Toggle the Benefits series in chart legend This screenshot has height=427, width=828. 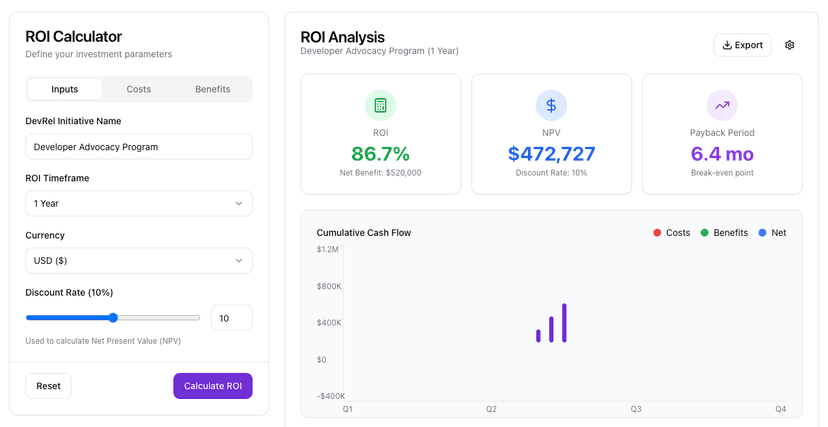coord(724,233)
